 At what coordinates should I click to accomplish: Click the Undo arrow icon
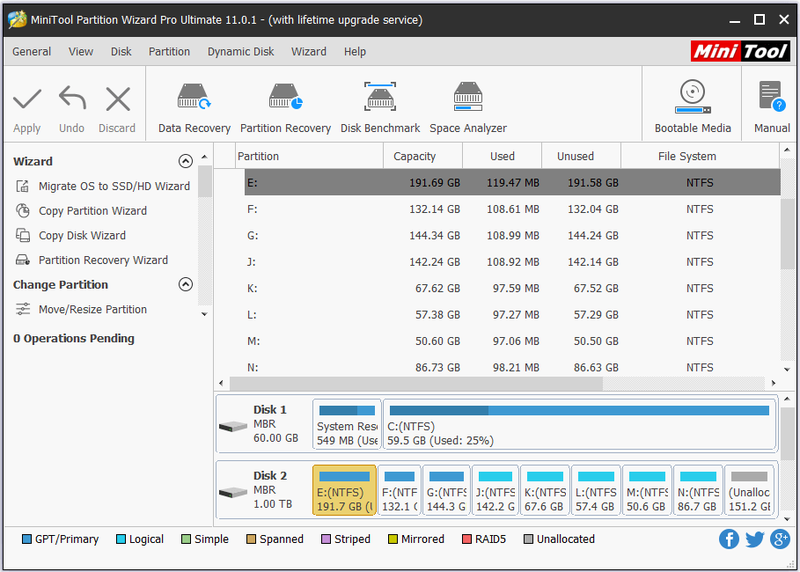pyautogui.click(x=72, y=98)
